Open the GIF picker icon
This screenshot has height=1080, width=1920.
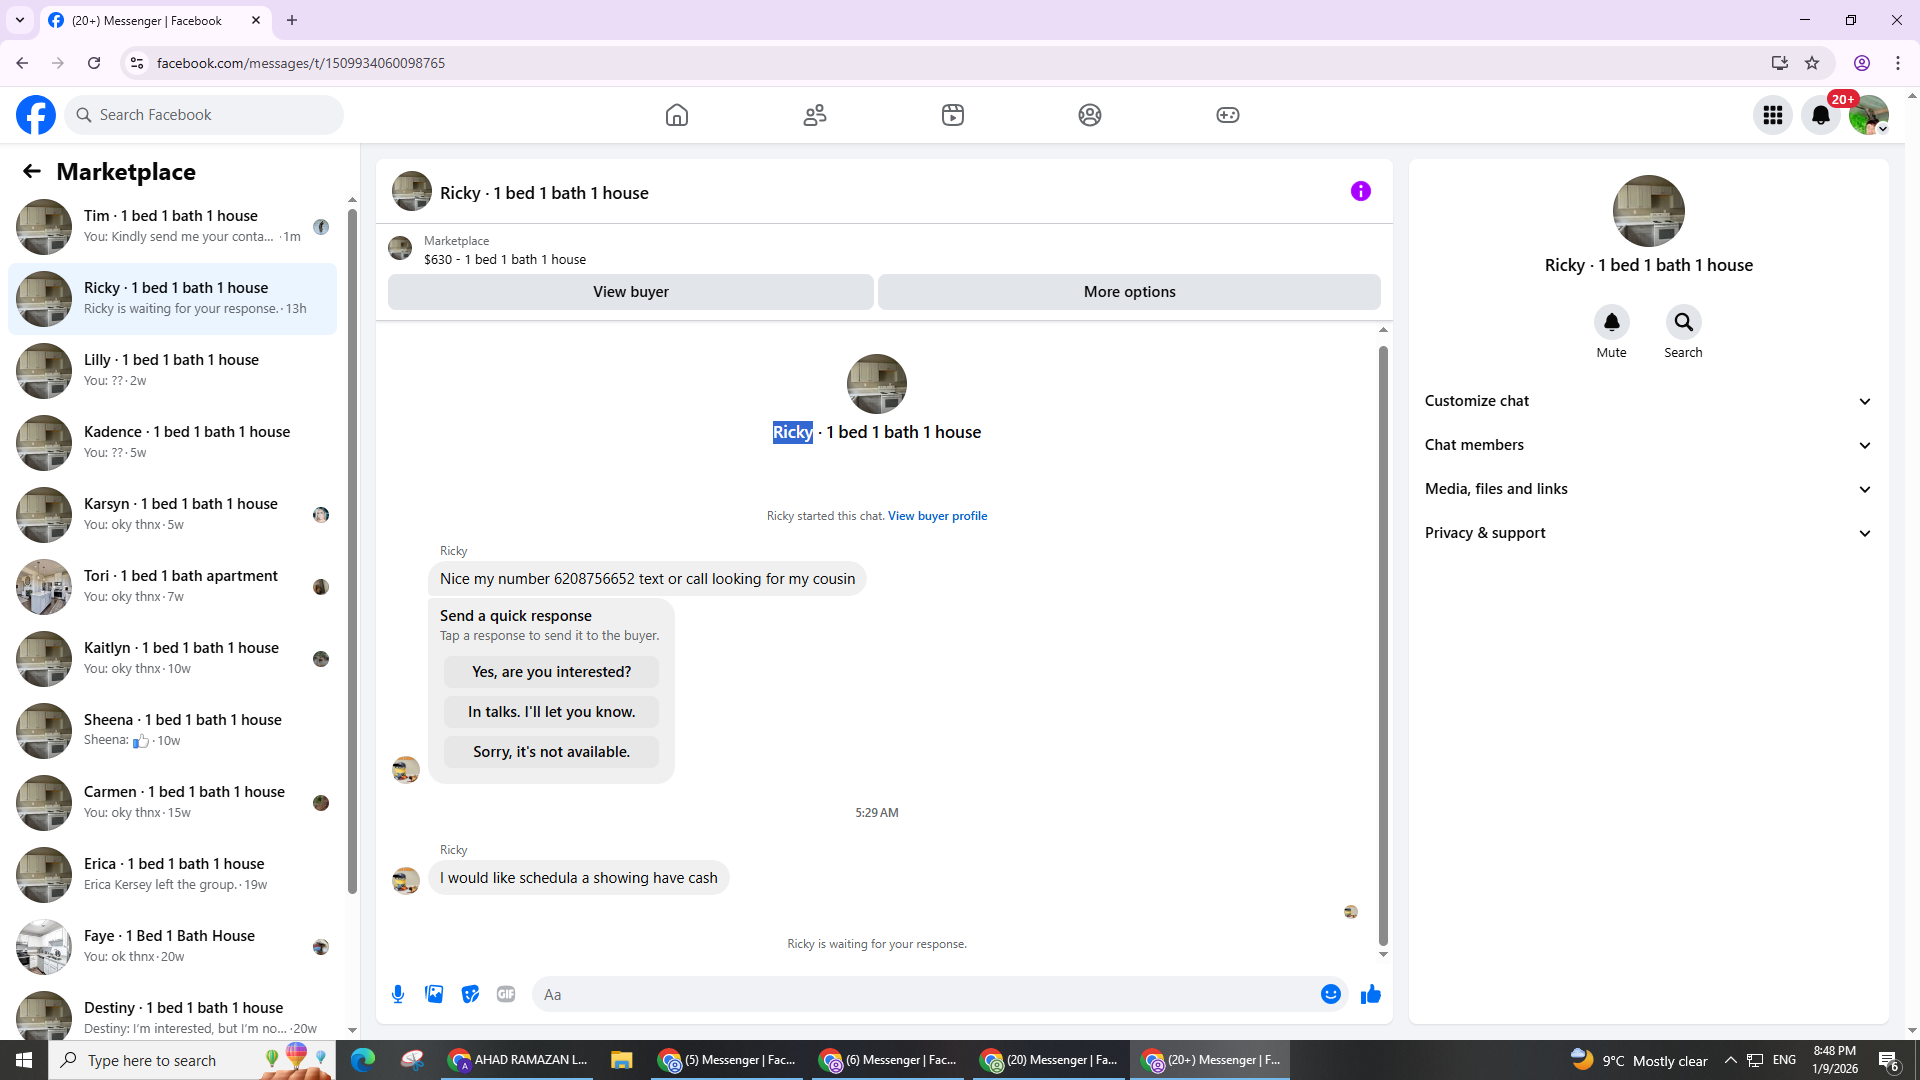tap(506, 994)
